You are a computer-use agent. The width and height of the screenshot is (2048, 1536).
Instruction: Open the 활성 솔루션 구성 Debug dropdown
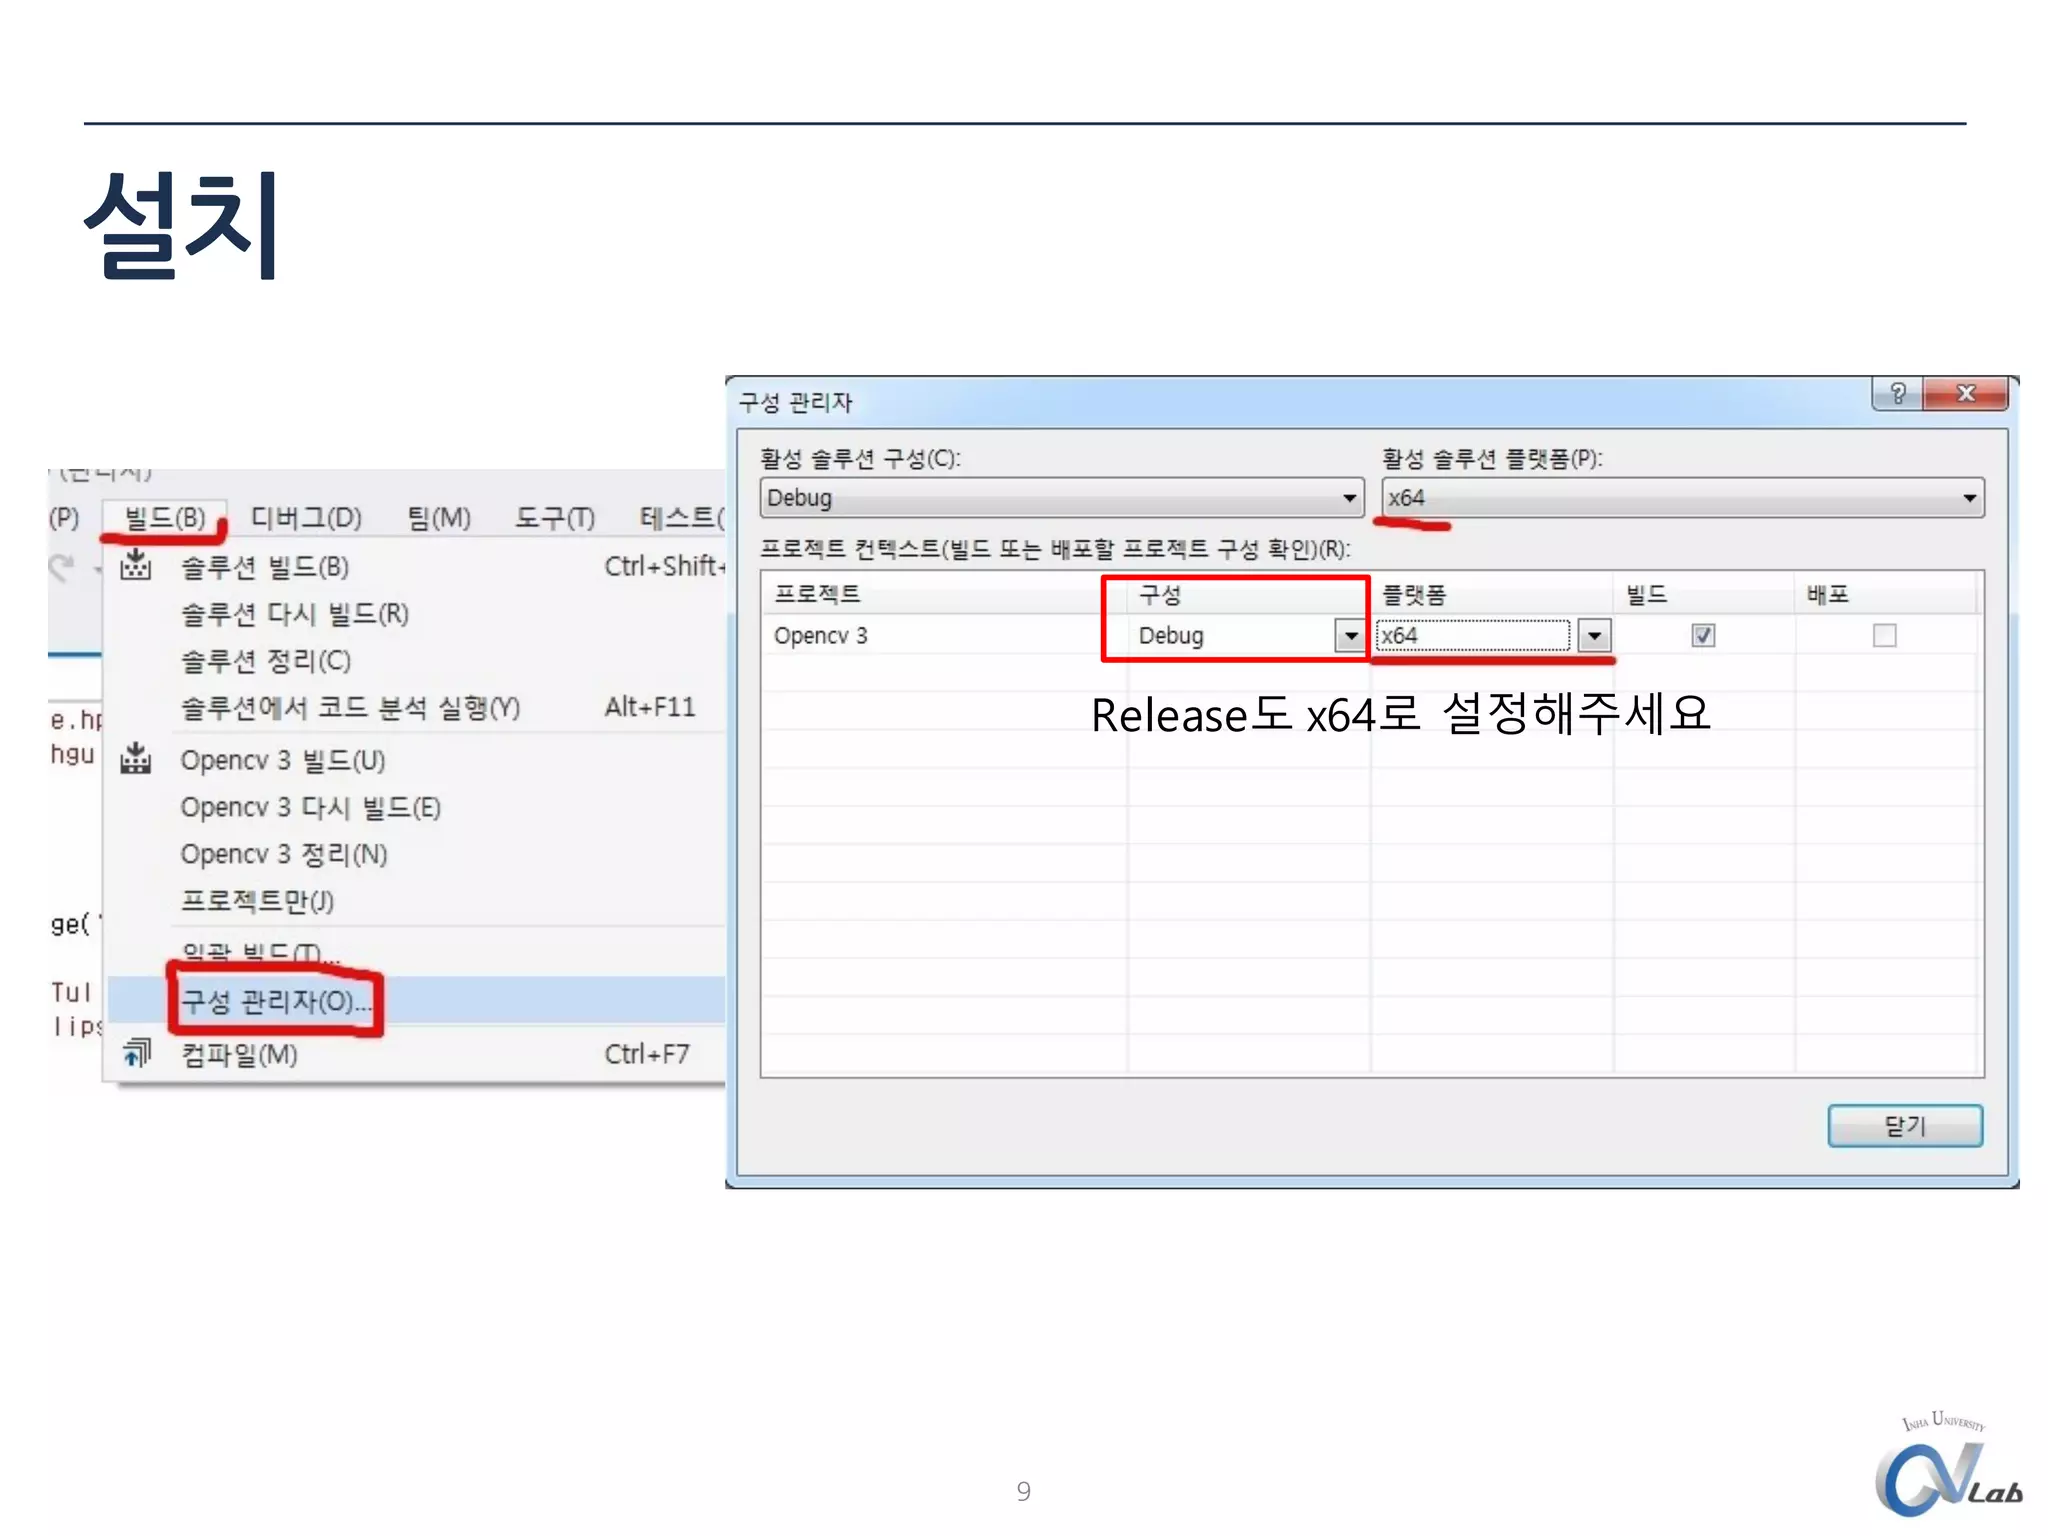click(1061, 498)
